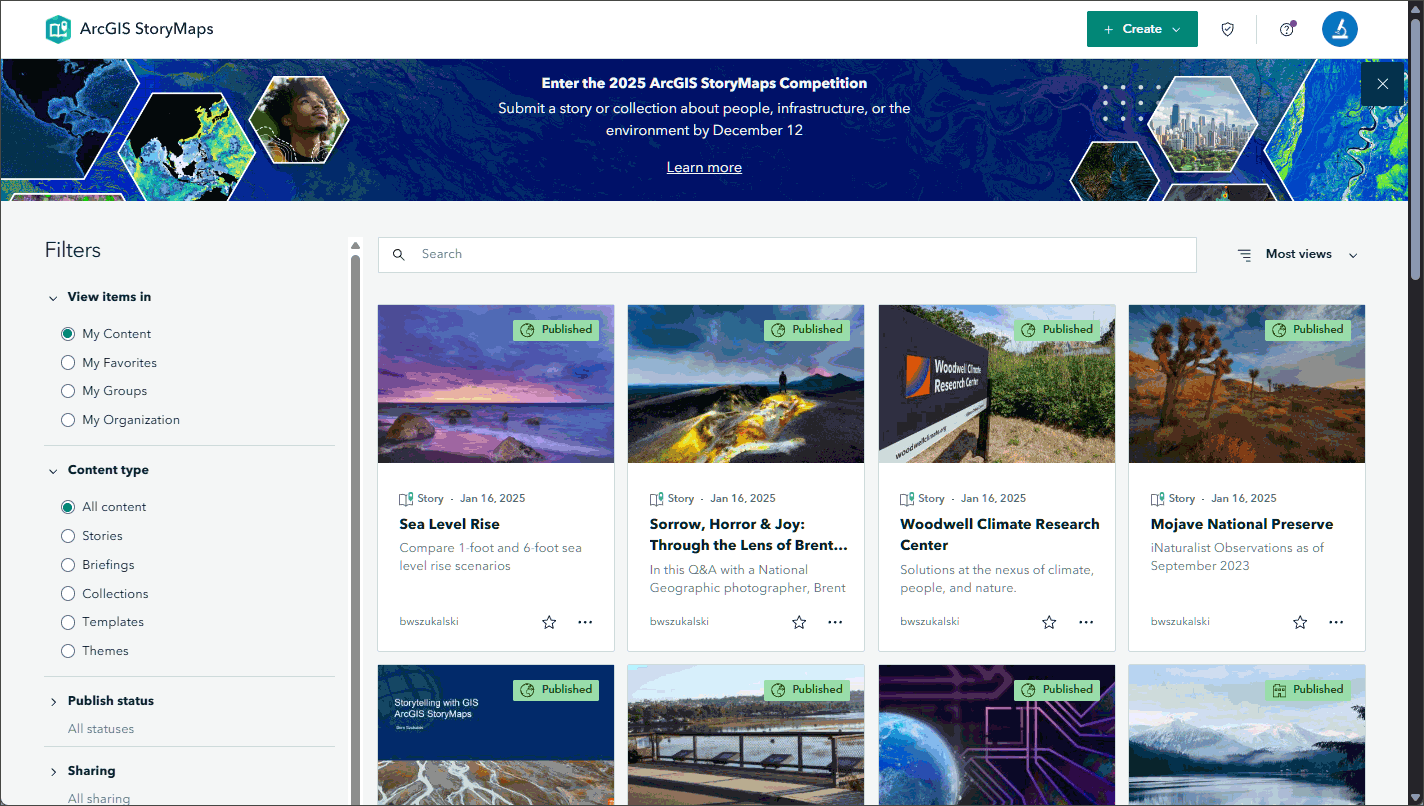Select My Groups radio option
The width and height of the screenshot is (1424, 806).
[x=68, y=391]
